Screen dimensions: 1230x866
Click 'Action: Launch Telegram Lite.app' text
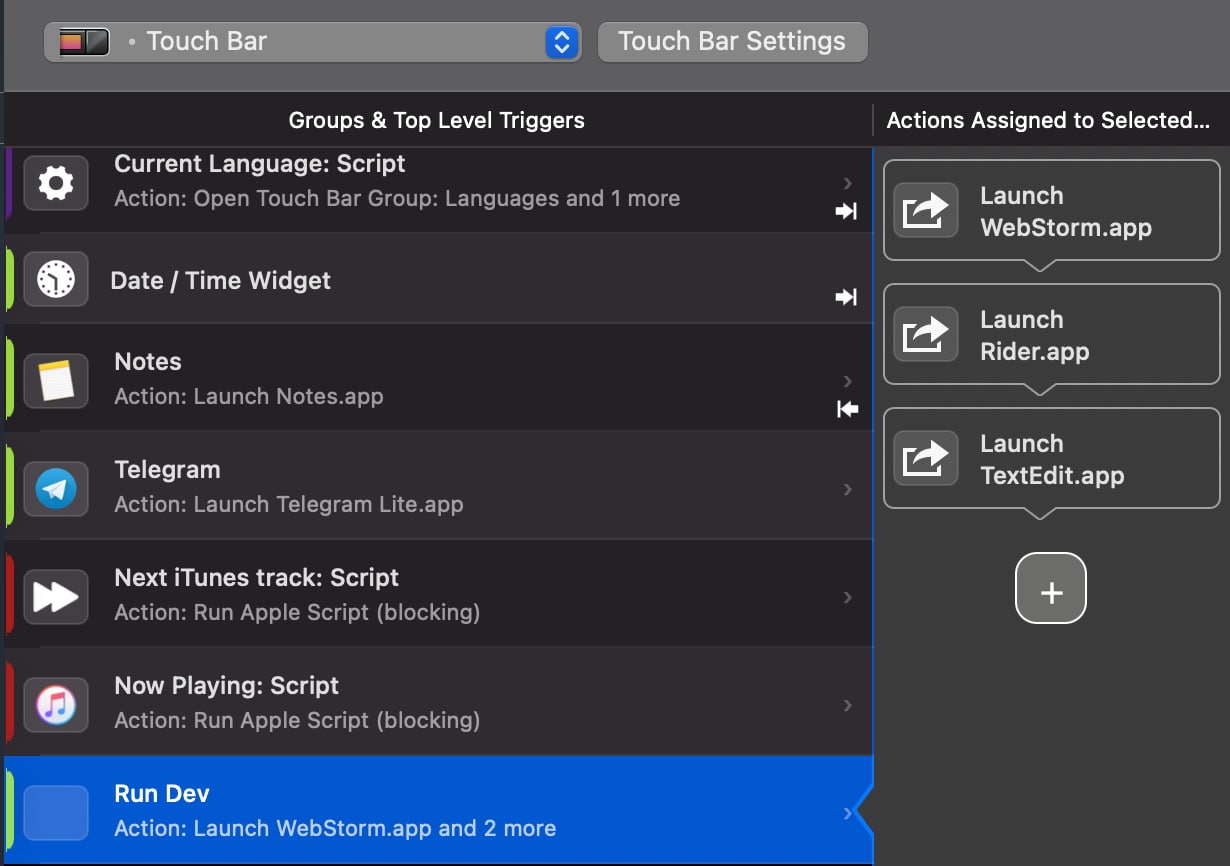pyautogui.click(x=289, y=504)
